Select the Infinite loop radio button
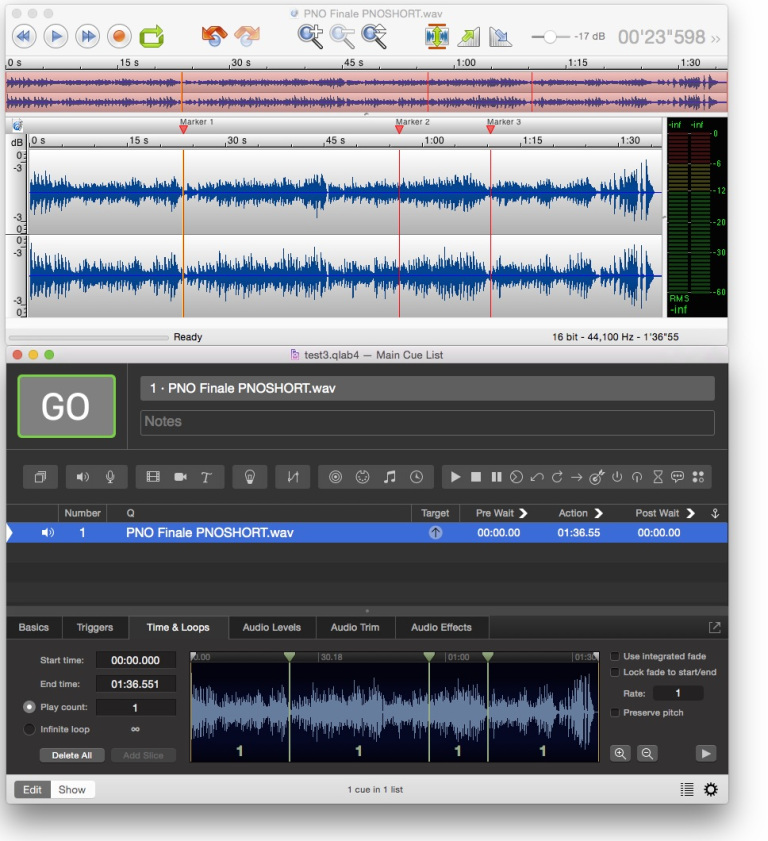The height and width of the screenshot is (841, 768). [x=29, y=729]
